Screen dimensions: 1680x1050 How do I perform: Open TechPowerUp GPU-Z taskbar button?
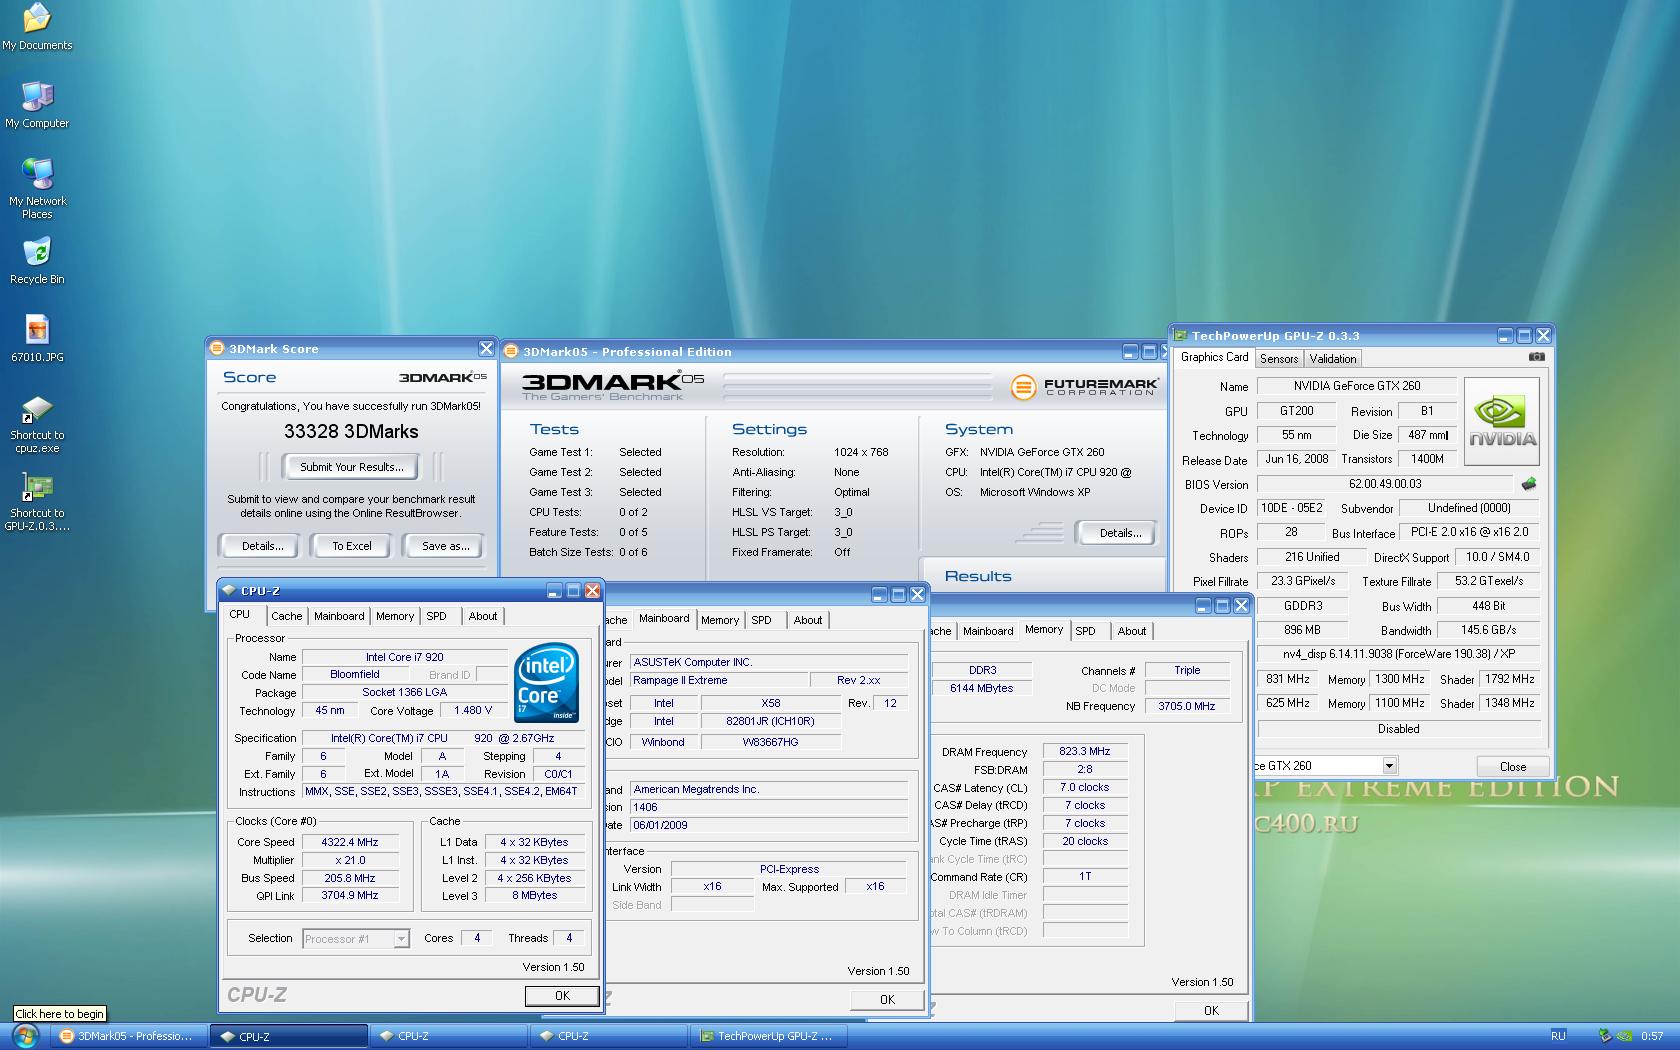(x=769, y=1036)
